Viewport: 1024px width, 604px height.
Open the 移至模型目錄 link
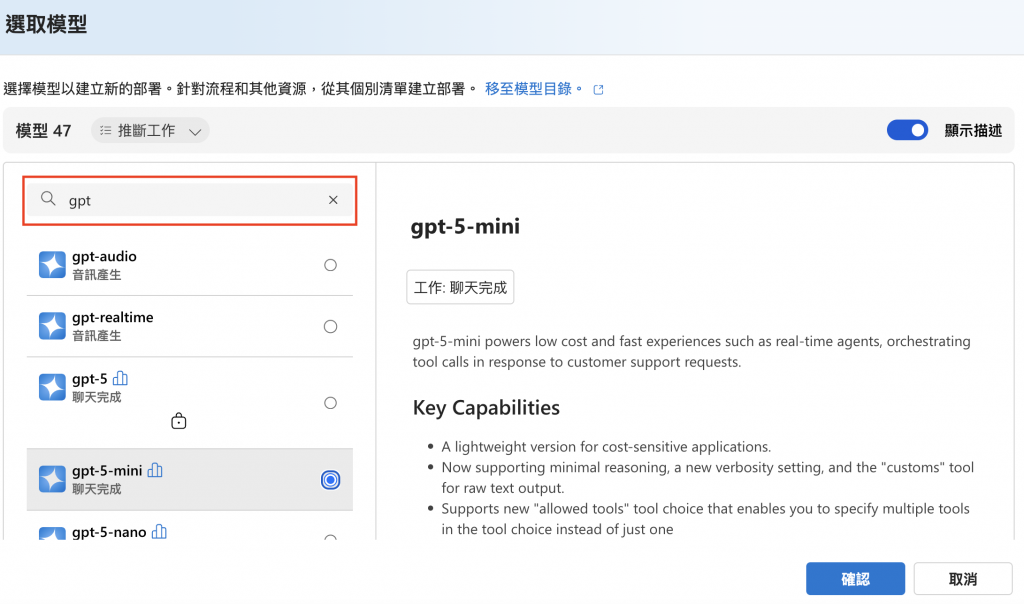pos(534,89)
